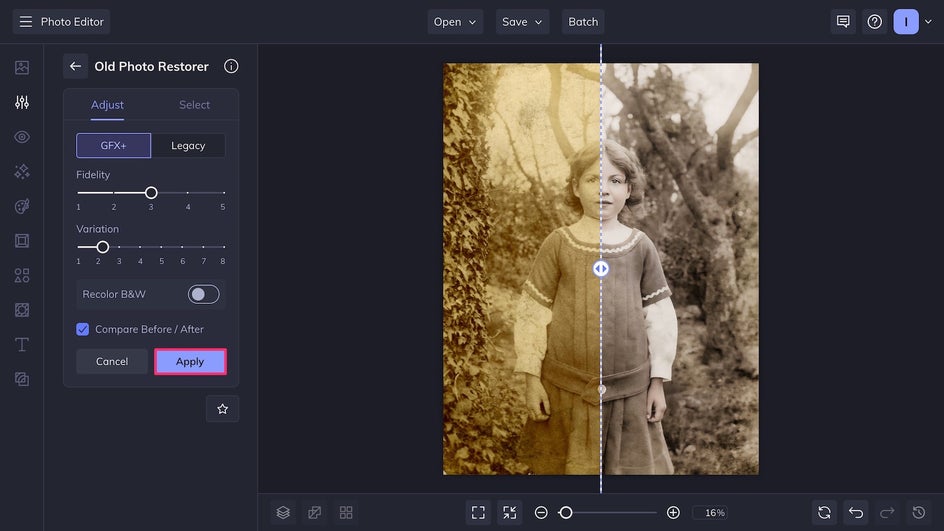Viewport: 944px width, 531px height.
Task: Open the Textures sidebar icon
Action: (22, 379)
